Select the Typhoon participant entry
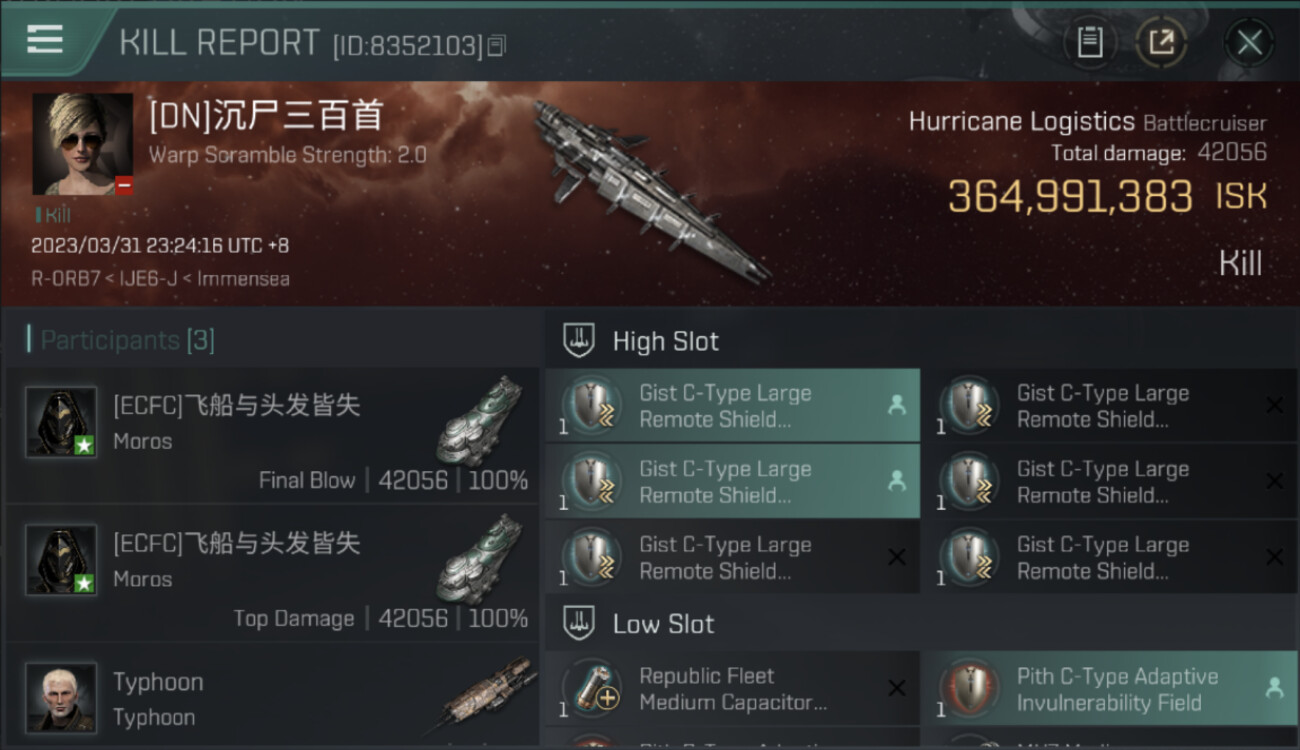 click(272, 696)
